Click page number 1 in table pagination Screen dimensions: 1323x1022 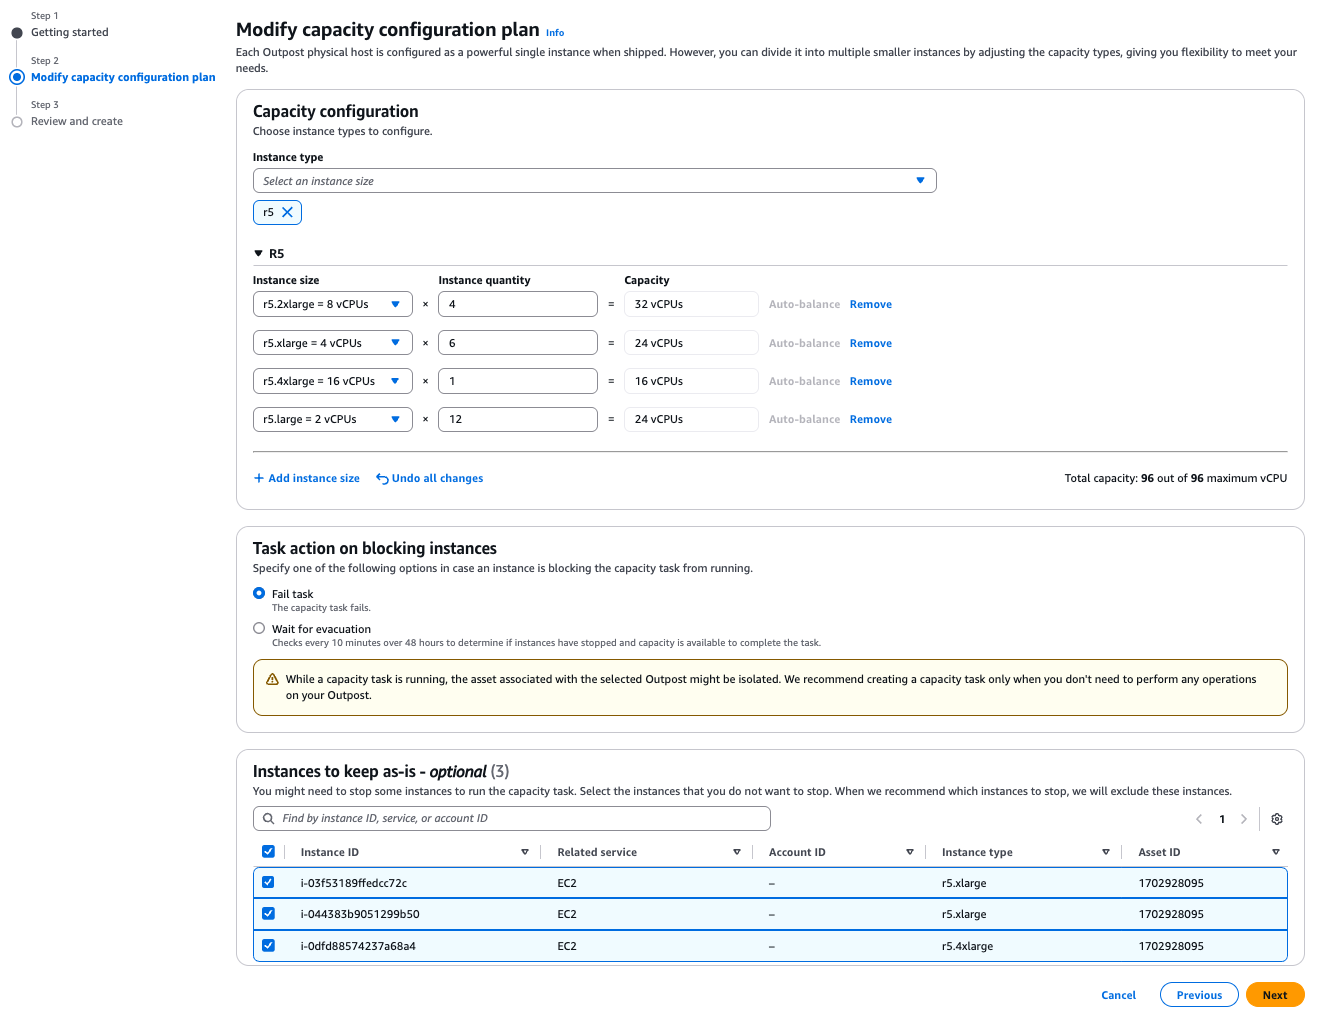[x=1222, y=819]
